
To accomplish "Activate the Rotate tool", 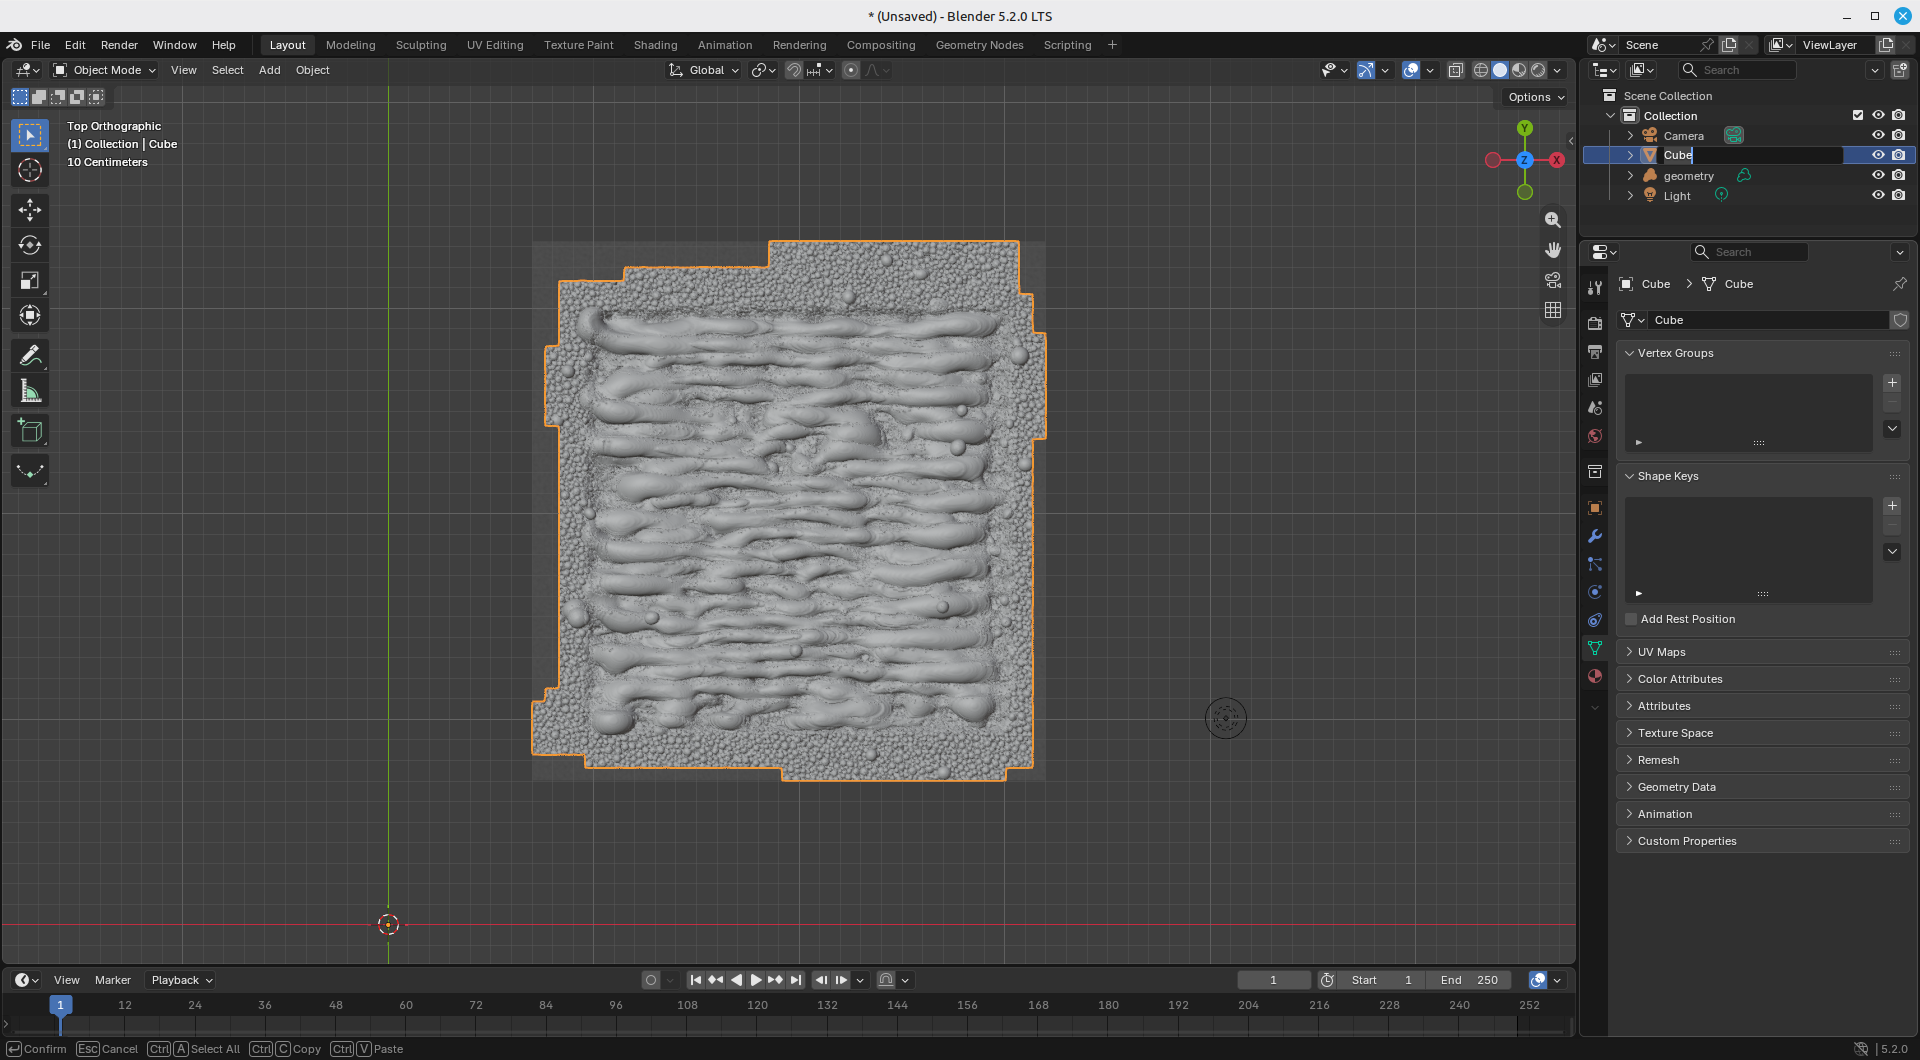I will [x=30, y=245].
